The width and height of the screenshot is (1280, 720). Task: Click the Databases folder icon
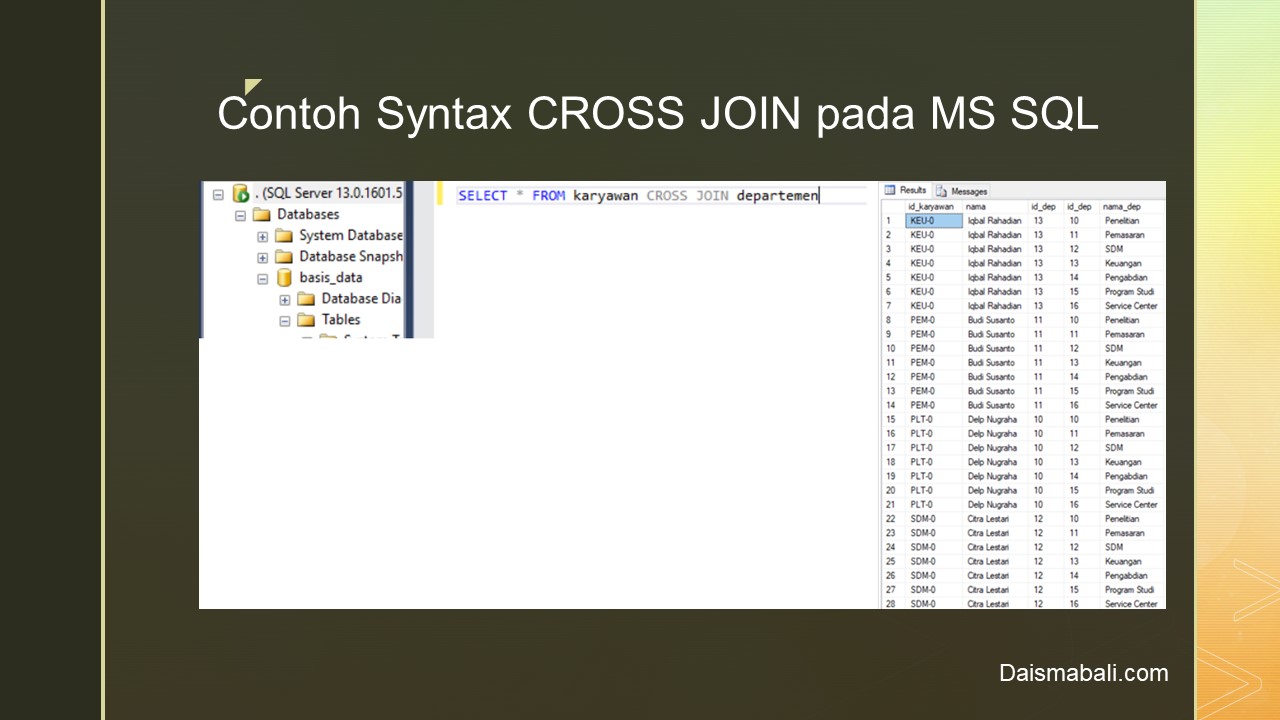pyautogui.click(x=262, y=215)
